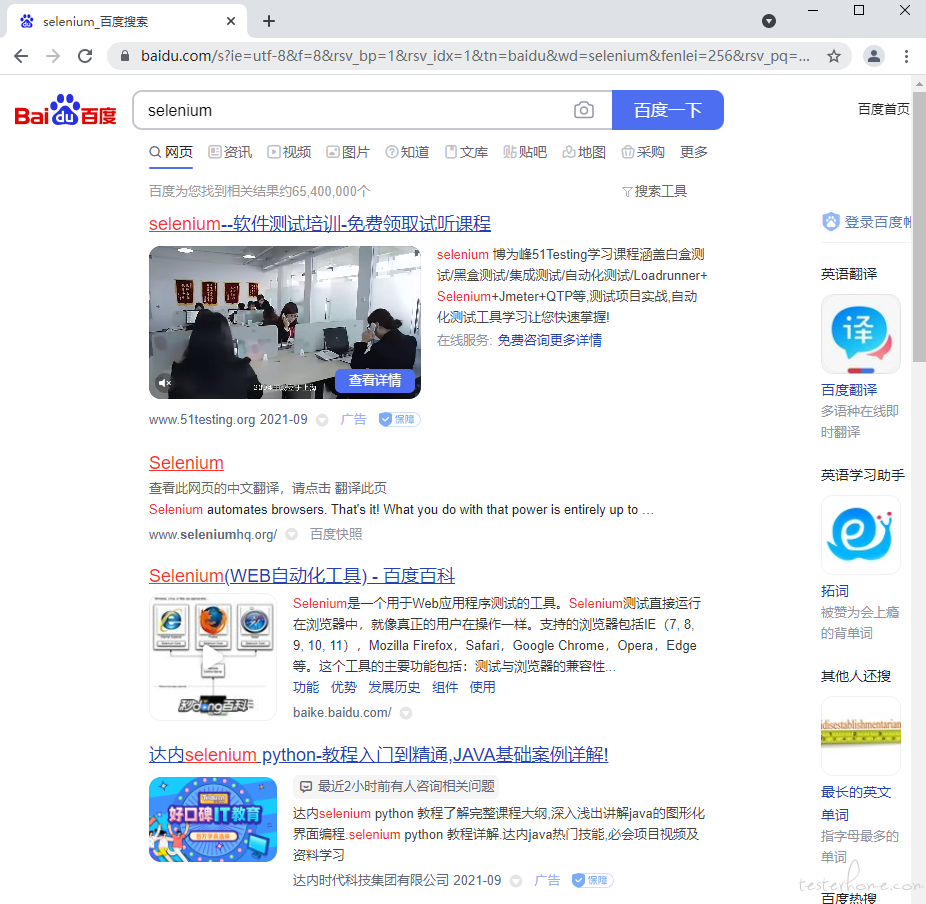Viewport: 926px width, 904px height.
Task: Open the tab search dropdown in title bar
Action: (x=768, y=21)
